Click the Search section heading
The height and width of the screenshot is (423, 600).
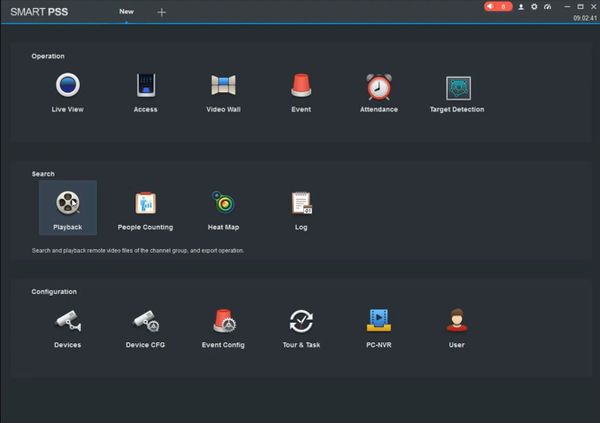[43, 174]
